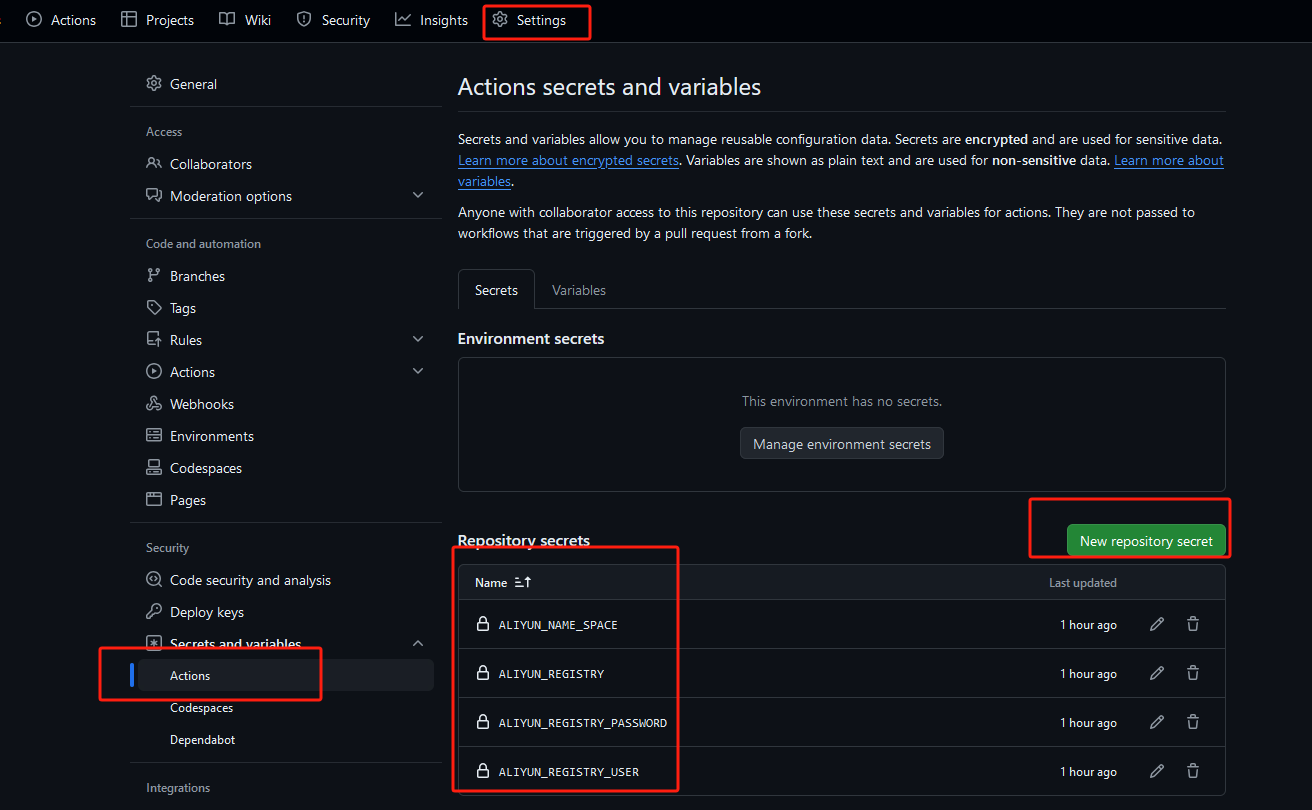Delete the ALIYUN_REGISTRY_USER secret trash icon
This screenshot has height=810, width=1312.
1193,771
